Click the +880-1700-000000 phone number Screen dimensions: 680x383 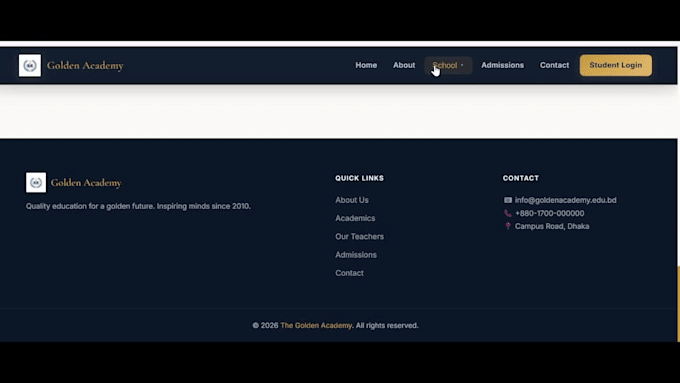tap(549, 213)
